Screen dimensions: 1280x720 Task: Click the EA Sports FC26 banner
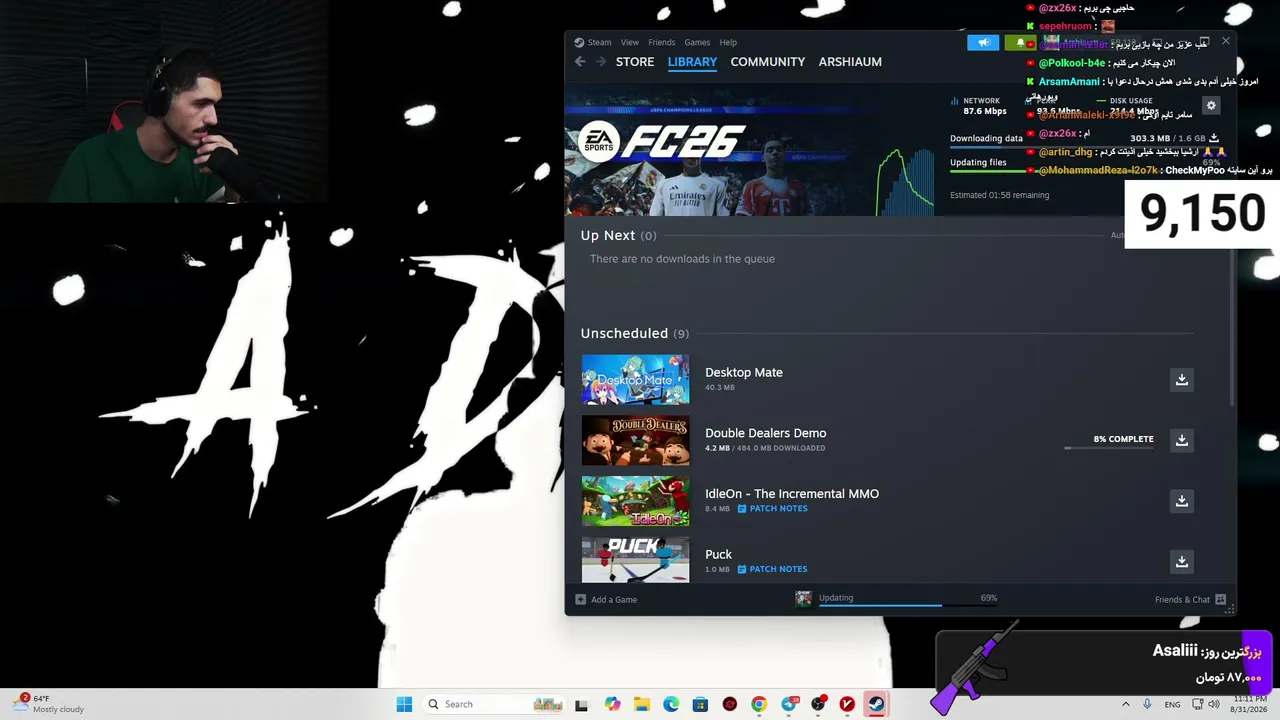tap(750, 150)
